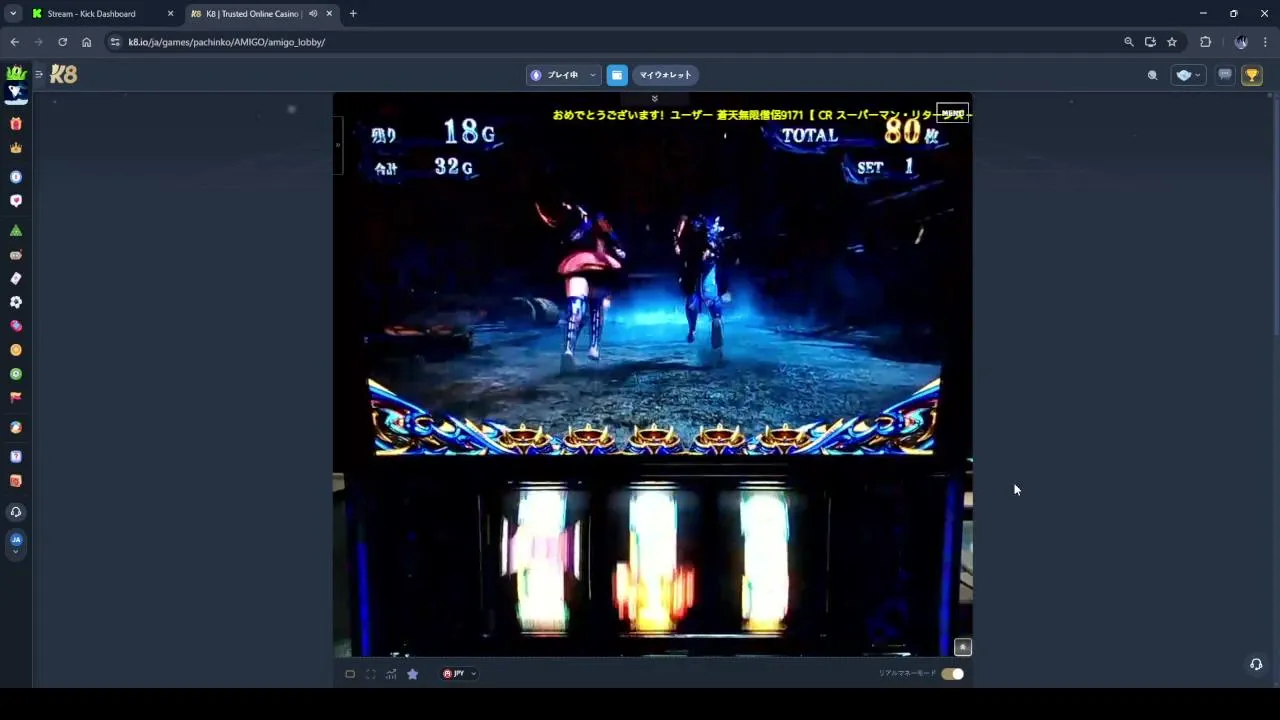Click the spinning middle reel
Screen dimensions: 1280x720
[654, 560]
